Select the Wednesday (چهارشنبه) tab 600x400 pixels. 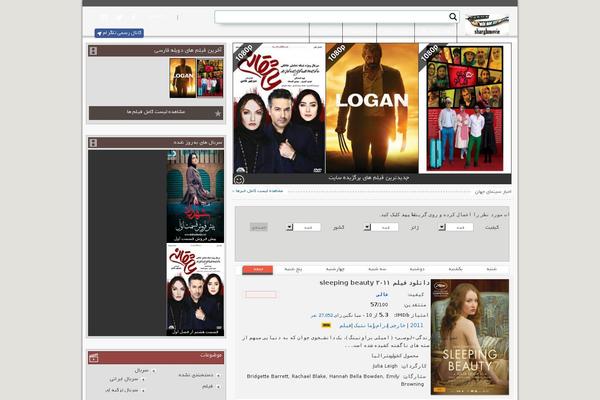335,269
